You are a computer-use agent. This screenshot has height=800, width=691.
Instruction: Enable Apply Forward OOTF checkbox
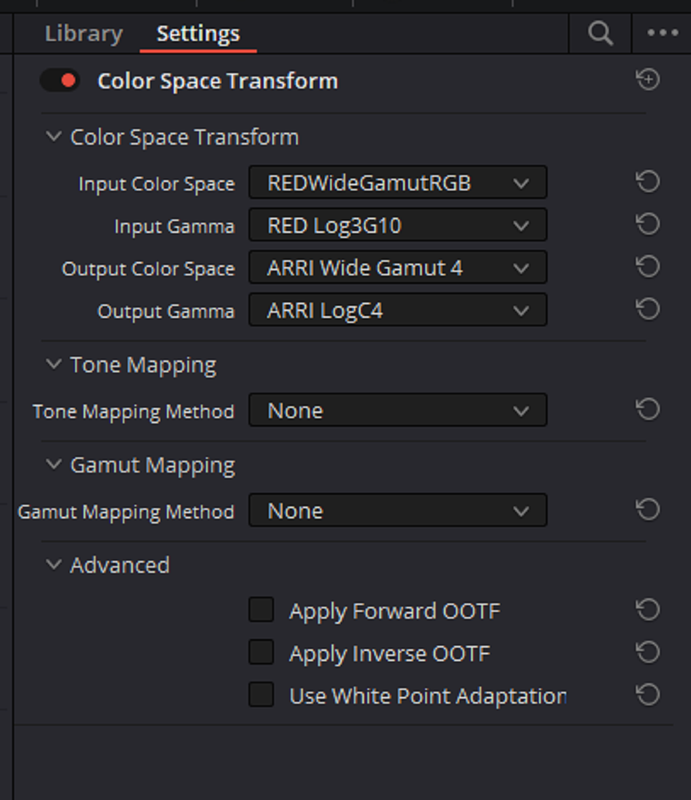(261, 610)
